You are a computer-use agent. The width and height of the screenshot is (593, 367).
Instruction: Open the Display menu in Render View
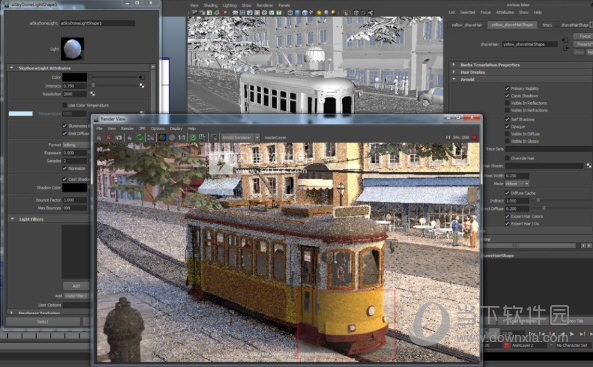[x=176, y=129]
